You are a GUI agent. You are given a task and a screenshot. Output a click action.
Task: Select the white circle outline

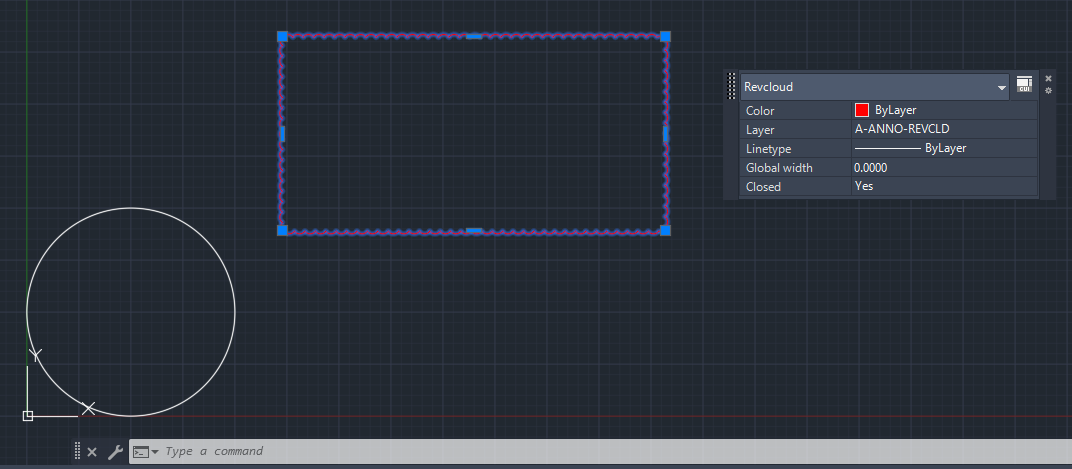tap(131, 208)
